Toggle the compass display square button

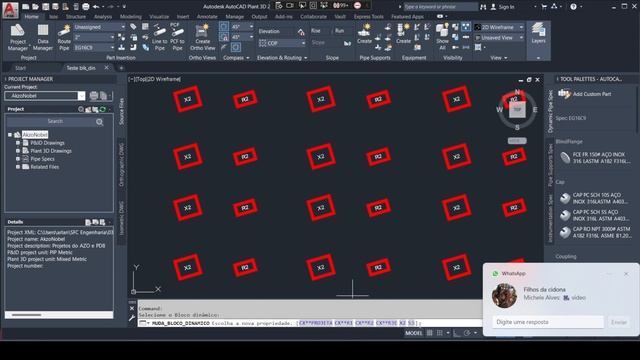pos(236,47)
